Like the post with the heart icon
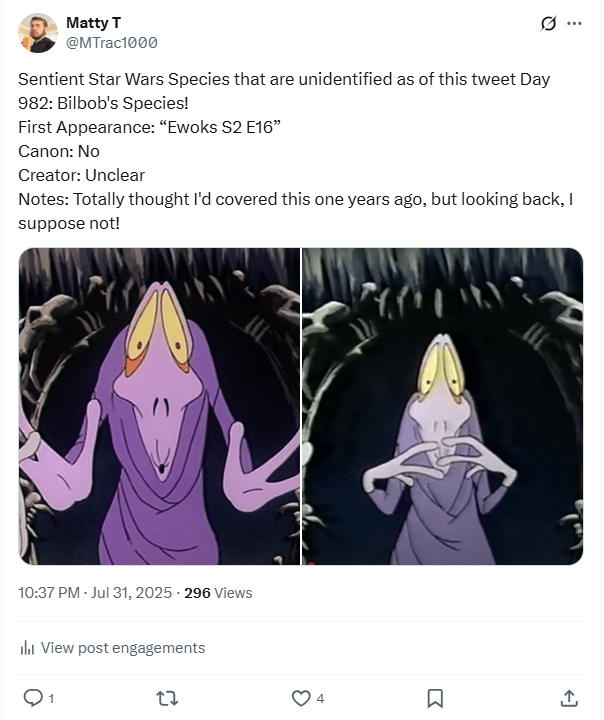Viewport: 604px width, 720px height. (300, 698)
